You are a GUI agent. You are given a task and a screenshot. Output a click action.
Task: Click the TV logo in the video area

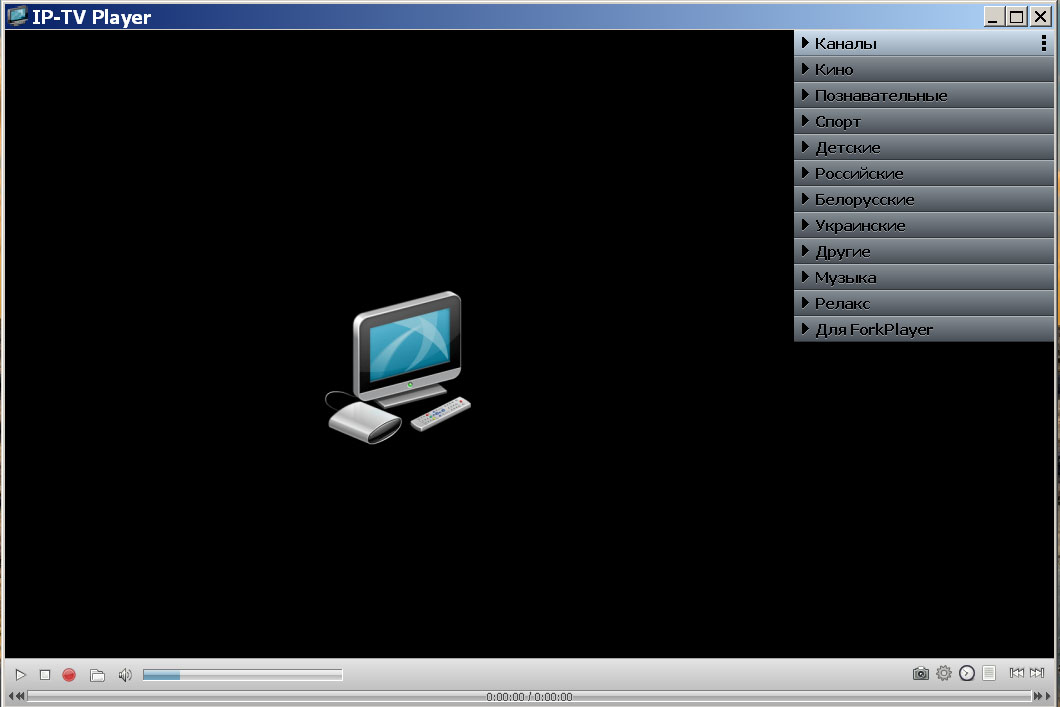(398, 368)
